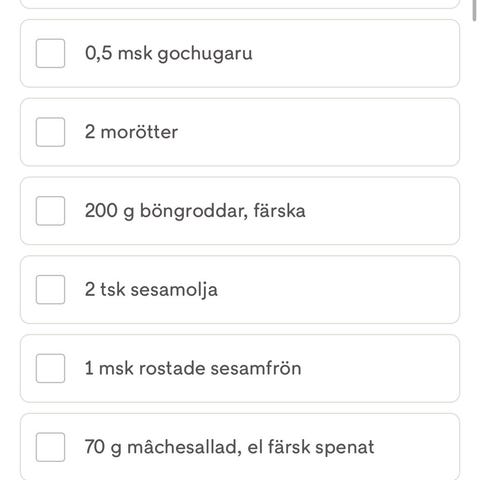Check off 1 msk rostade sesamfrön
The width and height of the screenshot is (480, 480).
point(50,368)
